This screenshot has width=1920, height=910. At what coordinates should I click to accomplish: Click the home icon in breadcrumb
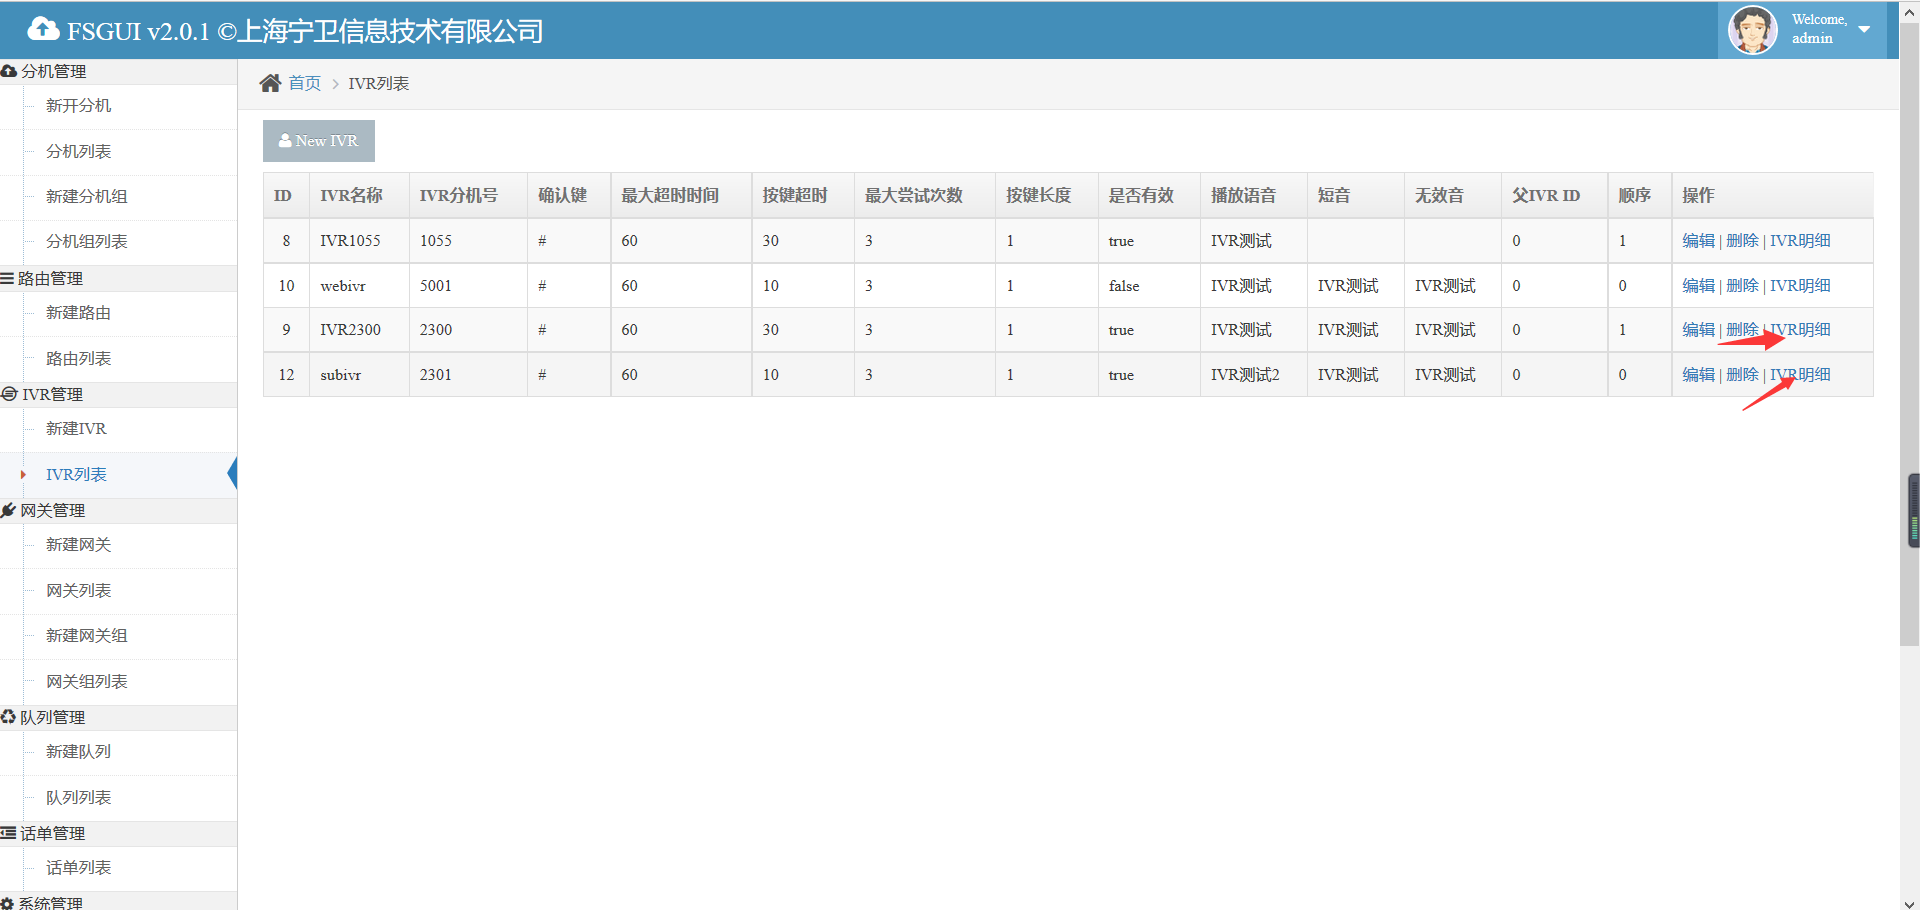click(270, 83)
